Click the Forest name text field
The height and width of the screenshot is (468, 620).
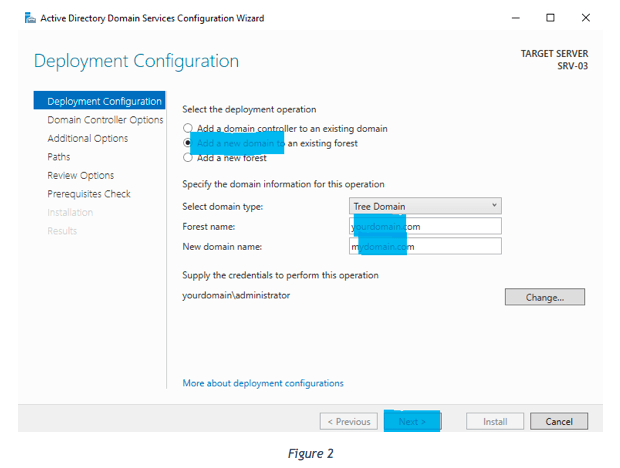[x=425, y=226]
